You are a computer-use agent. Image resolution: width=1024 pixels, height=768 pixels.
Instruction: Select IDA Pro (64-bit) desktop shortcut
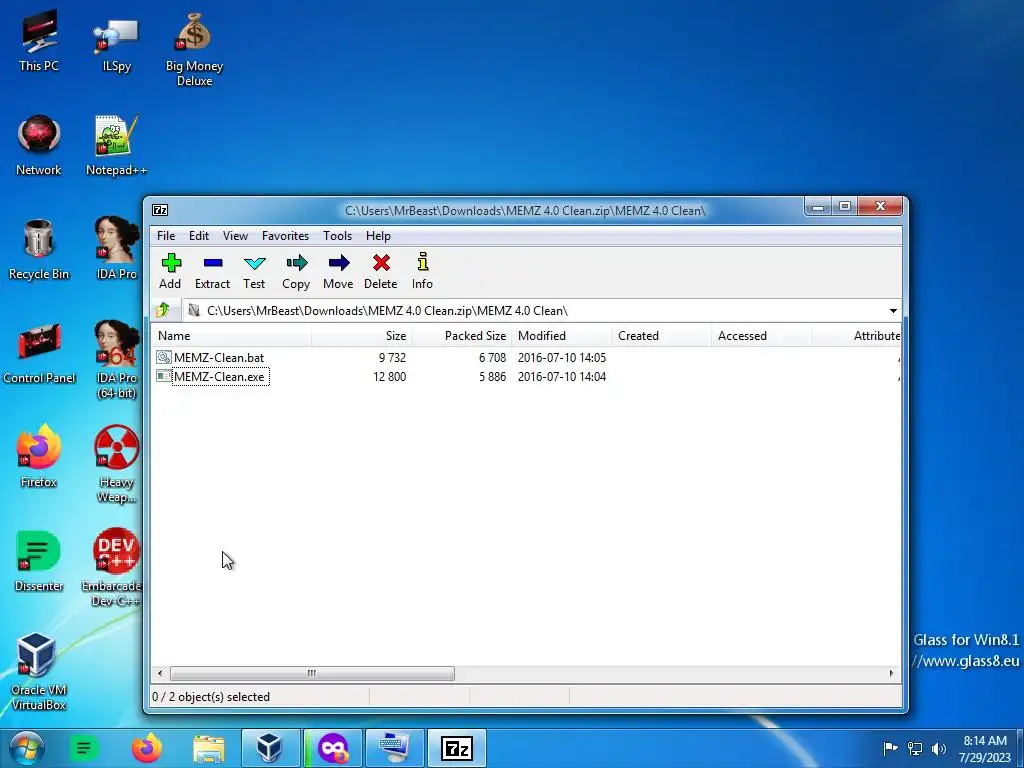click(x=116, y=360)
